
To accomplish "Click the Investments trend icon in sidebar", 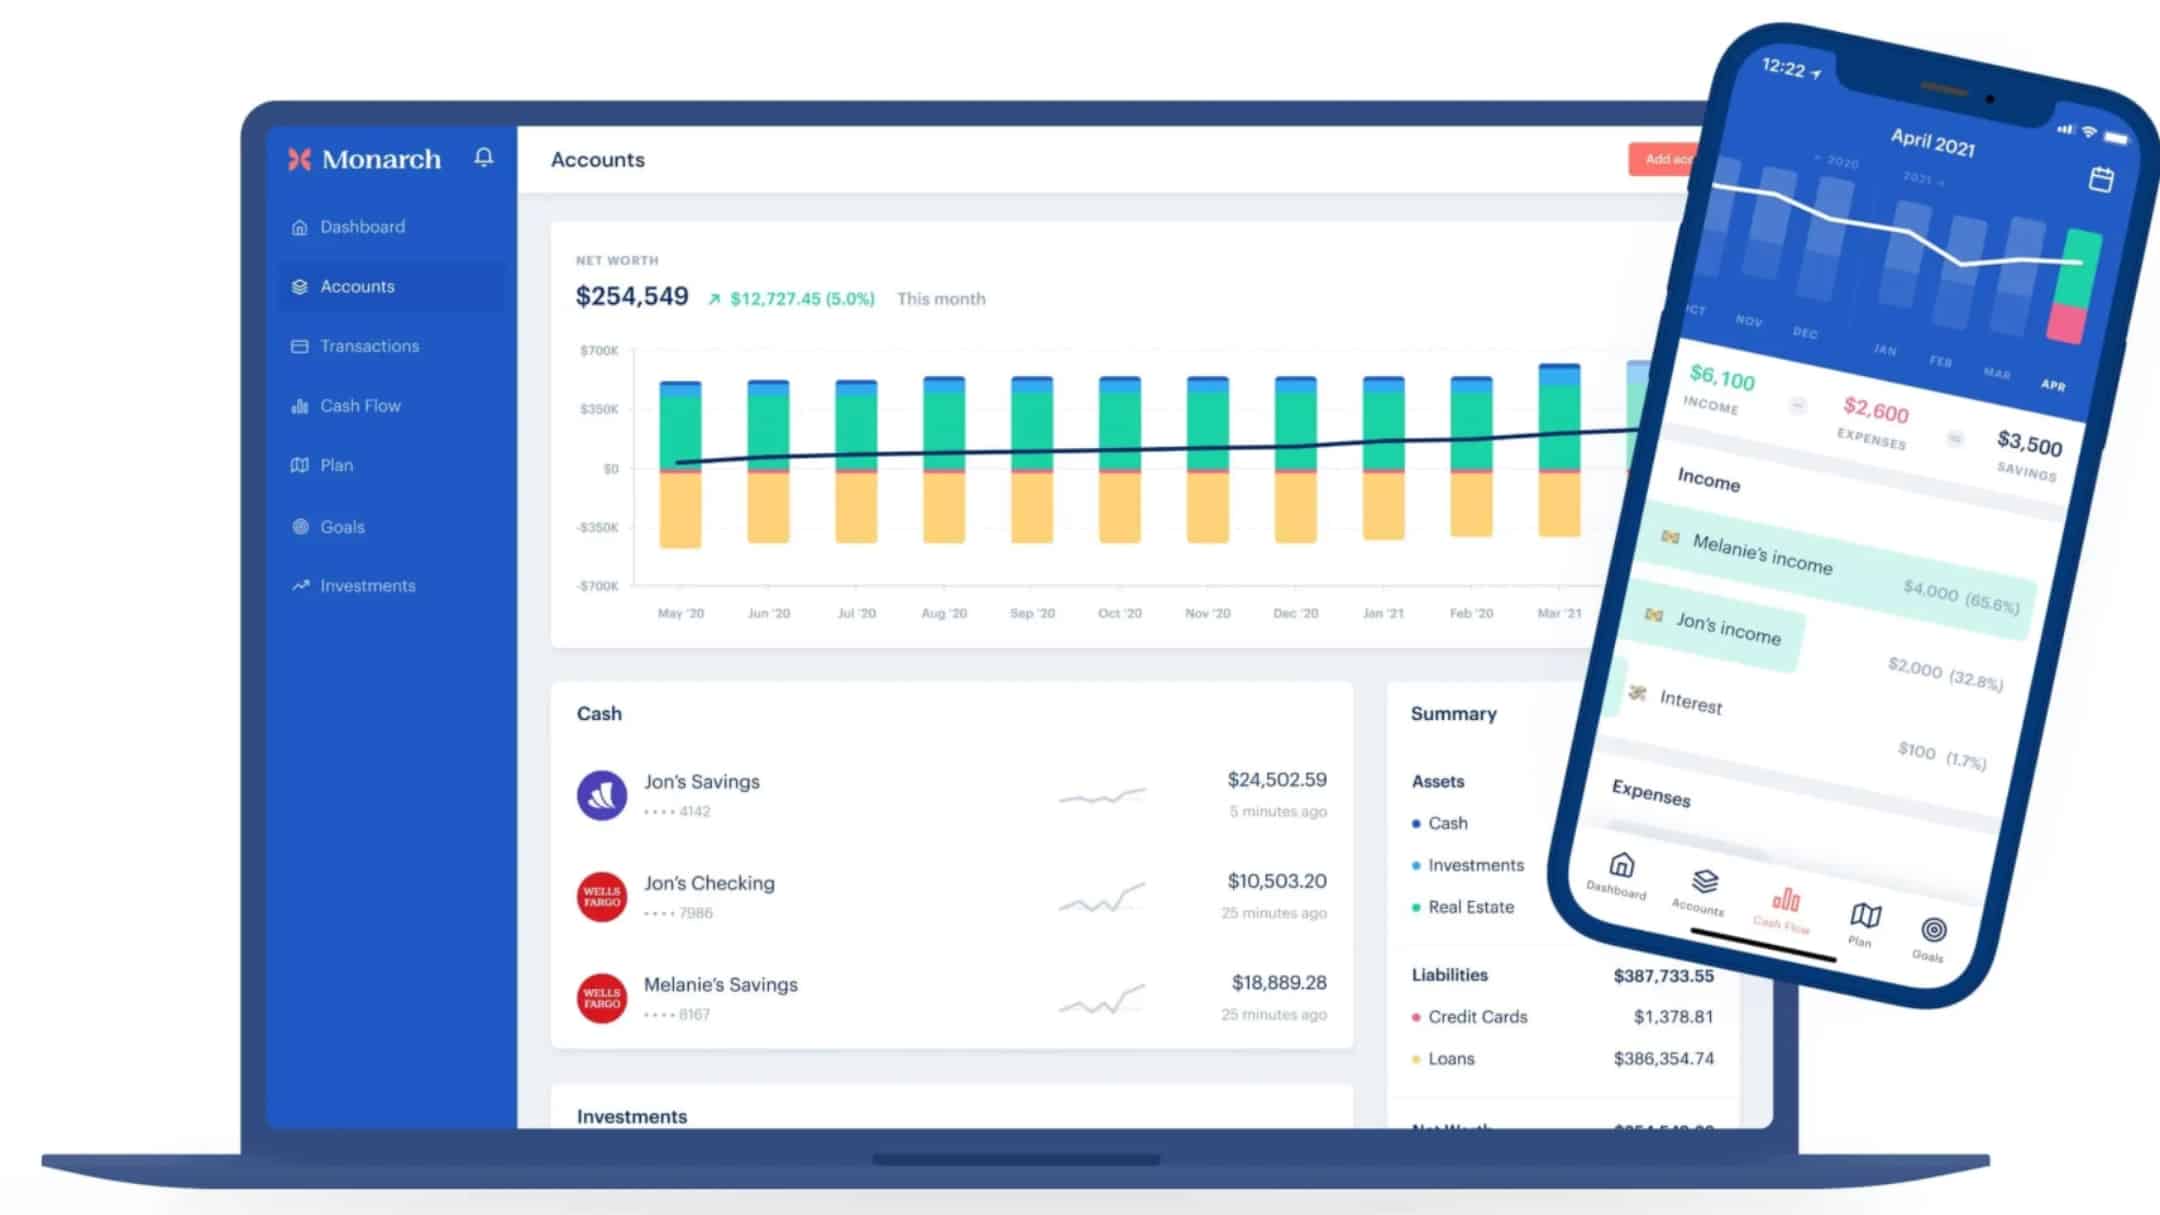I will [300, 585].
